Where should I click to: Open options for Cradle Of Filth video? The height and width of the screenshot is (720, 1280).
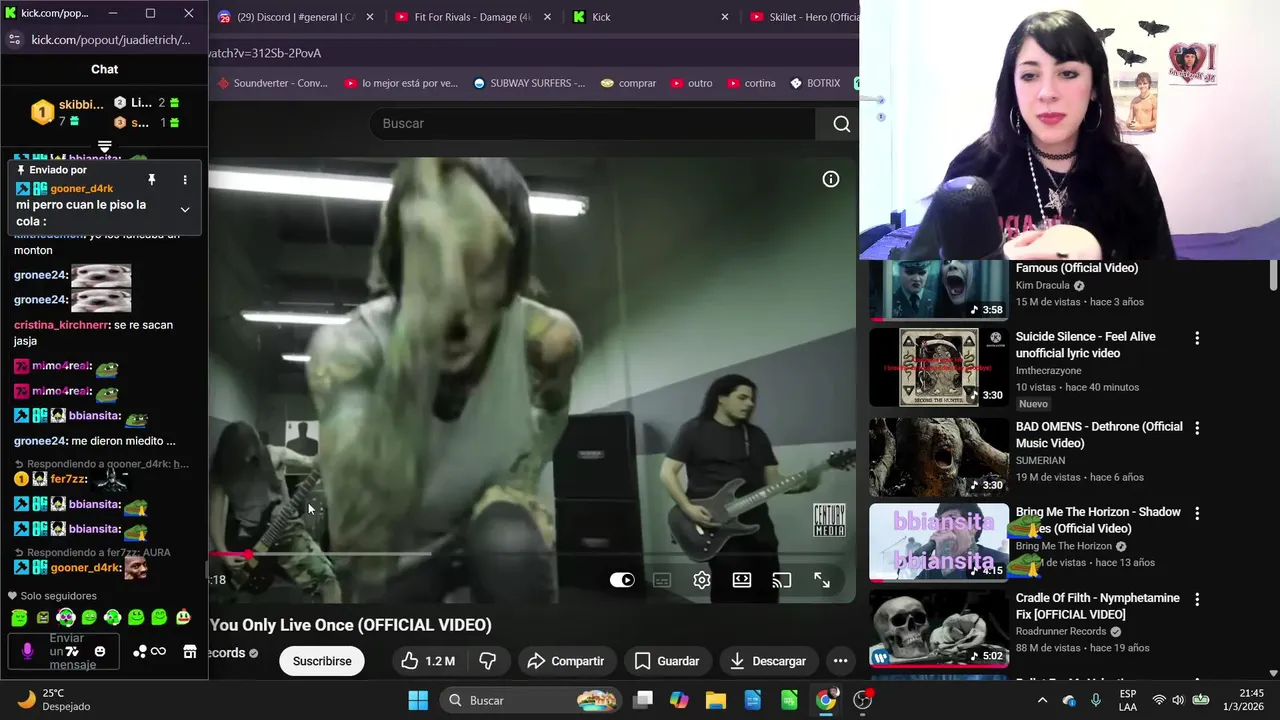pyautogui.click(x=1197, y=599)
